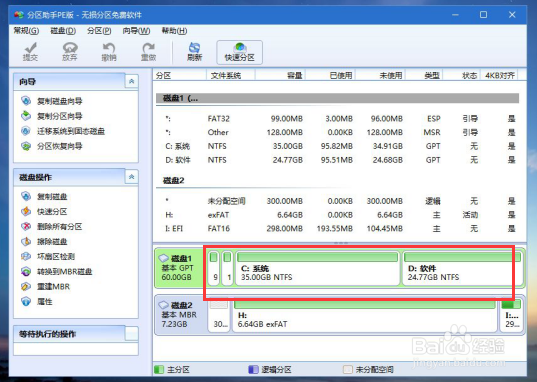The width and height of the screenshot is (537, 382).
Task: Select the I: partition block on 磁盘2
Action: (x=511, y=315)
